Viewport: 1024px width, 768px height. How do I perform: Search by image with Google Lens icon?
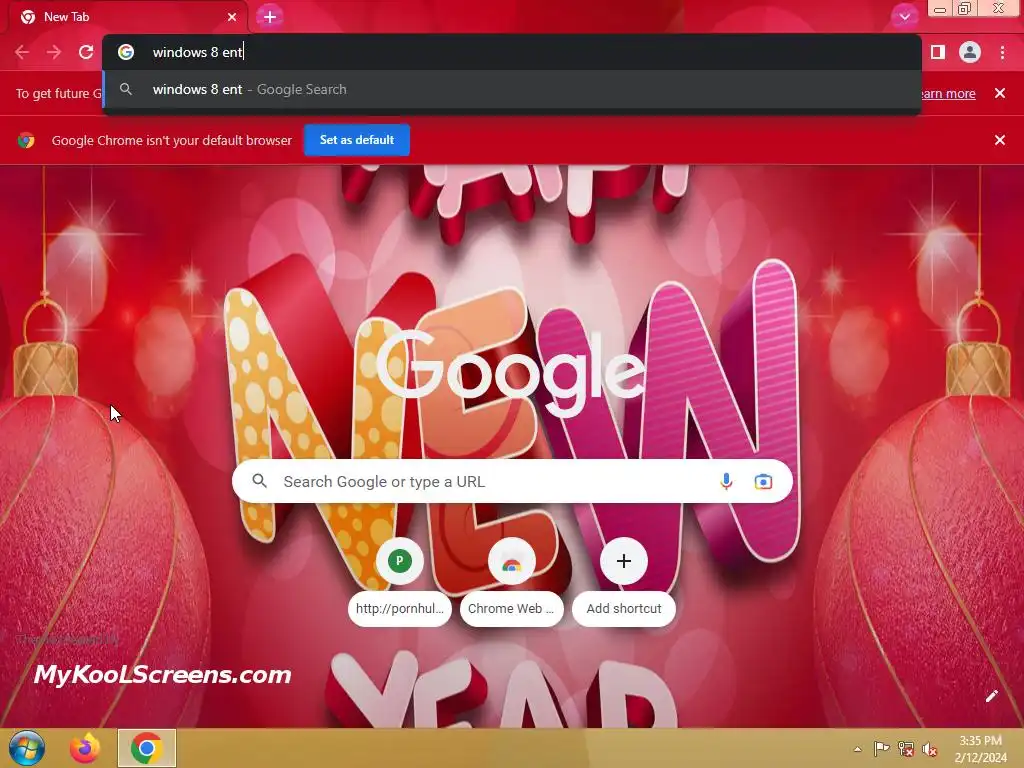pyautogui.click(x=763, y=481)
